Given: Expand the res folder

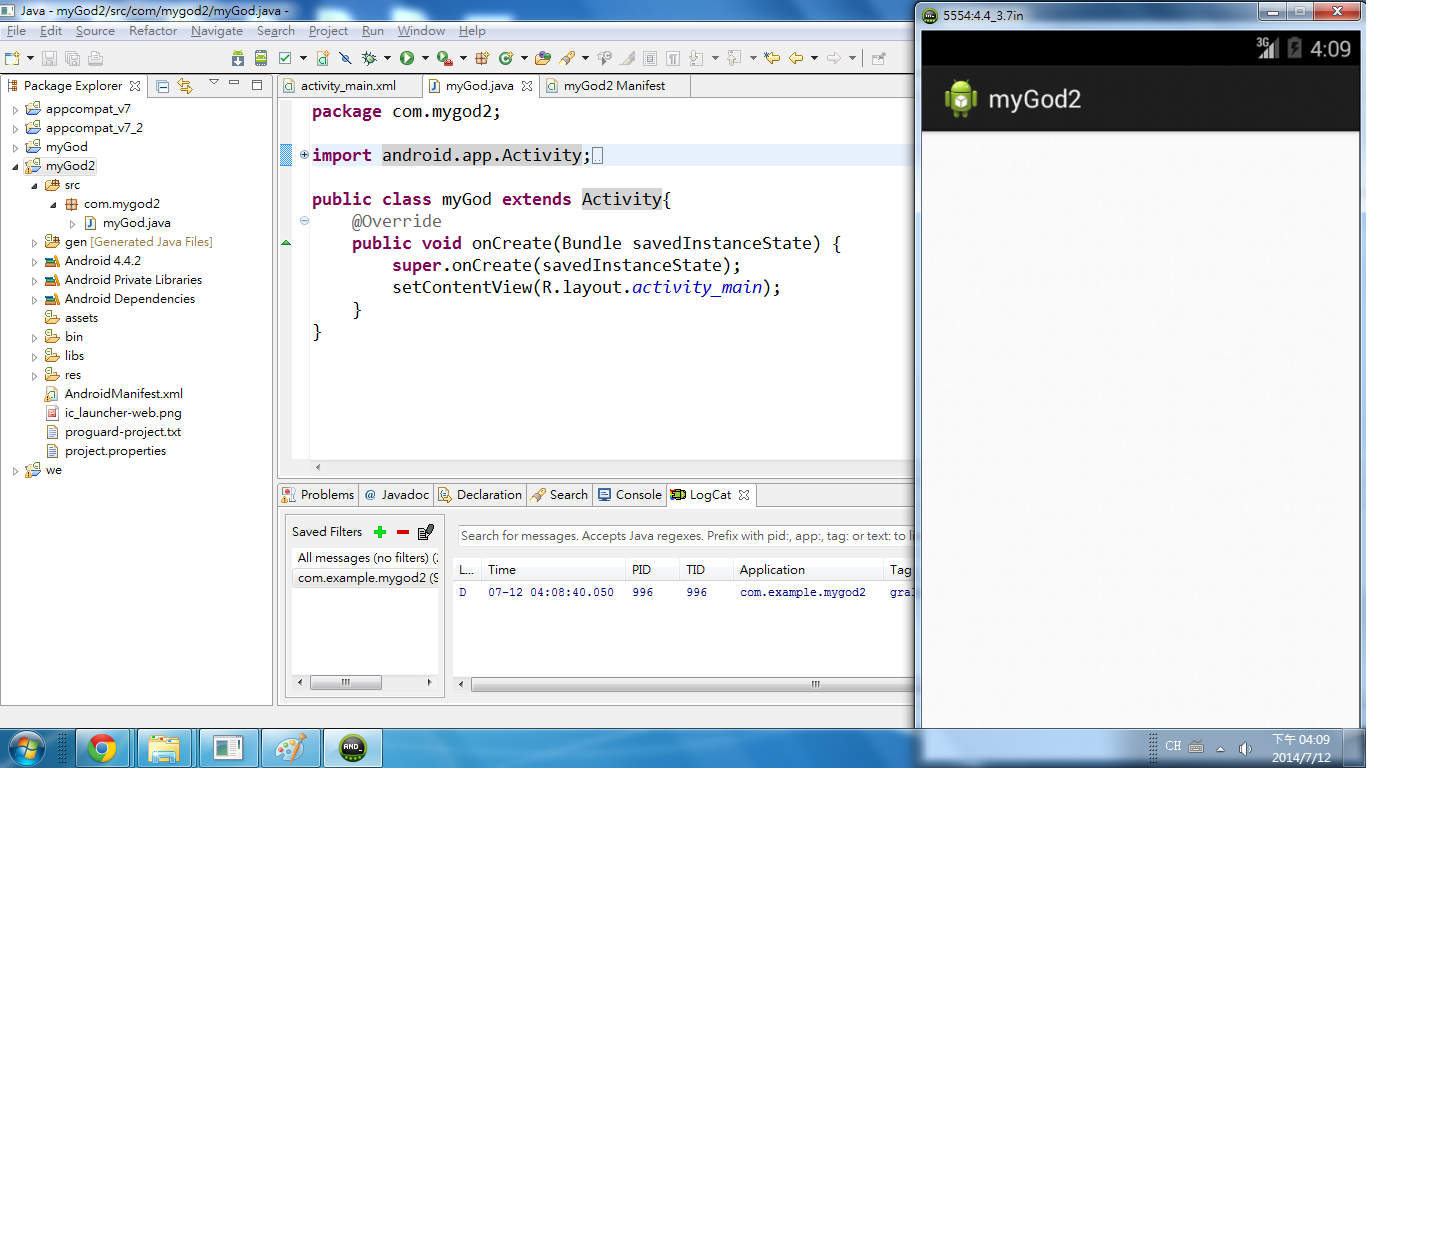Looking at the screenshot, I should [34, 375].
